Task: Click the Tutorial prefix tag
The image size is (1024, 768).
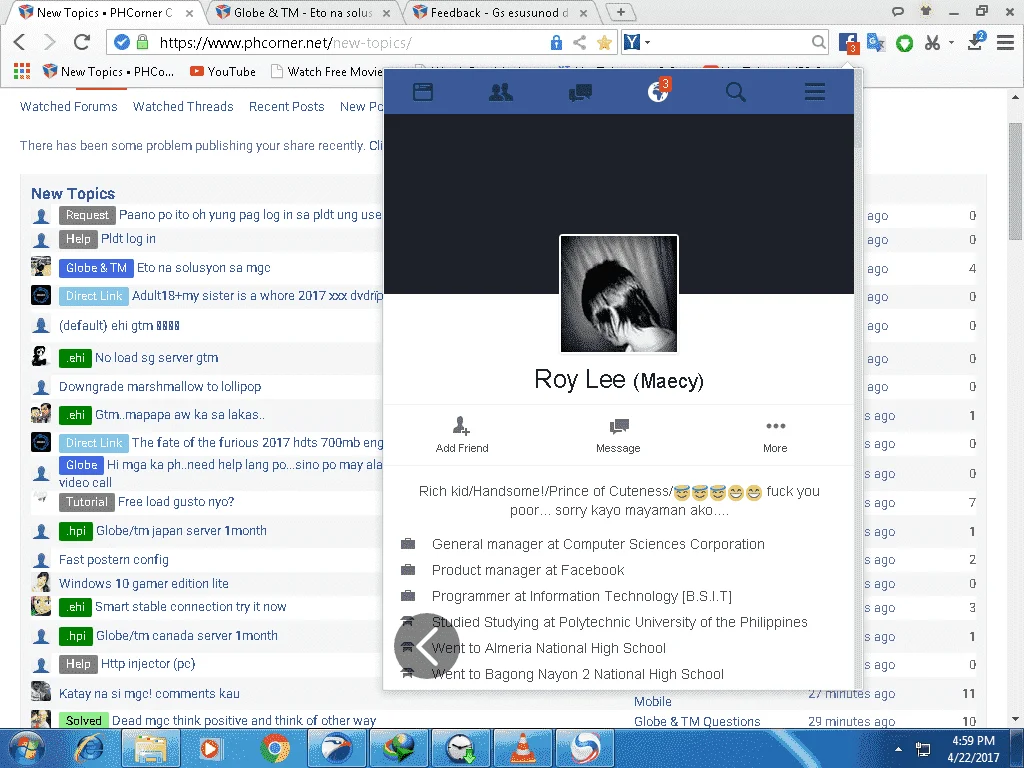Action: tap(87, 502)
